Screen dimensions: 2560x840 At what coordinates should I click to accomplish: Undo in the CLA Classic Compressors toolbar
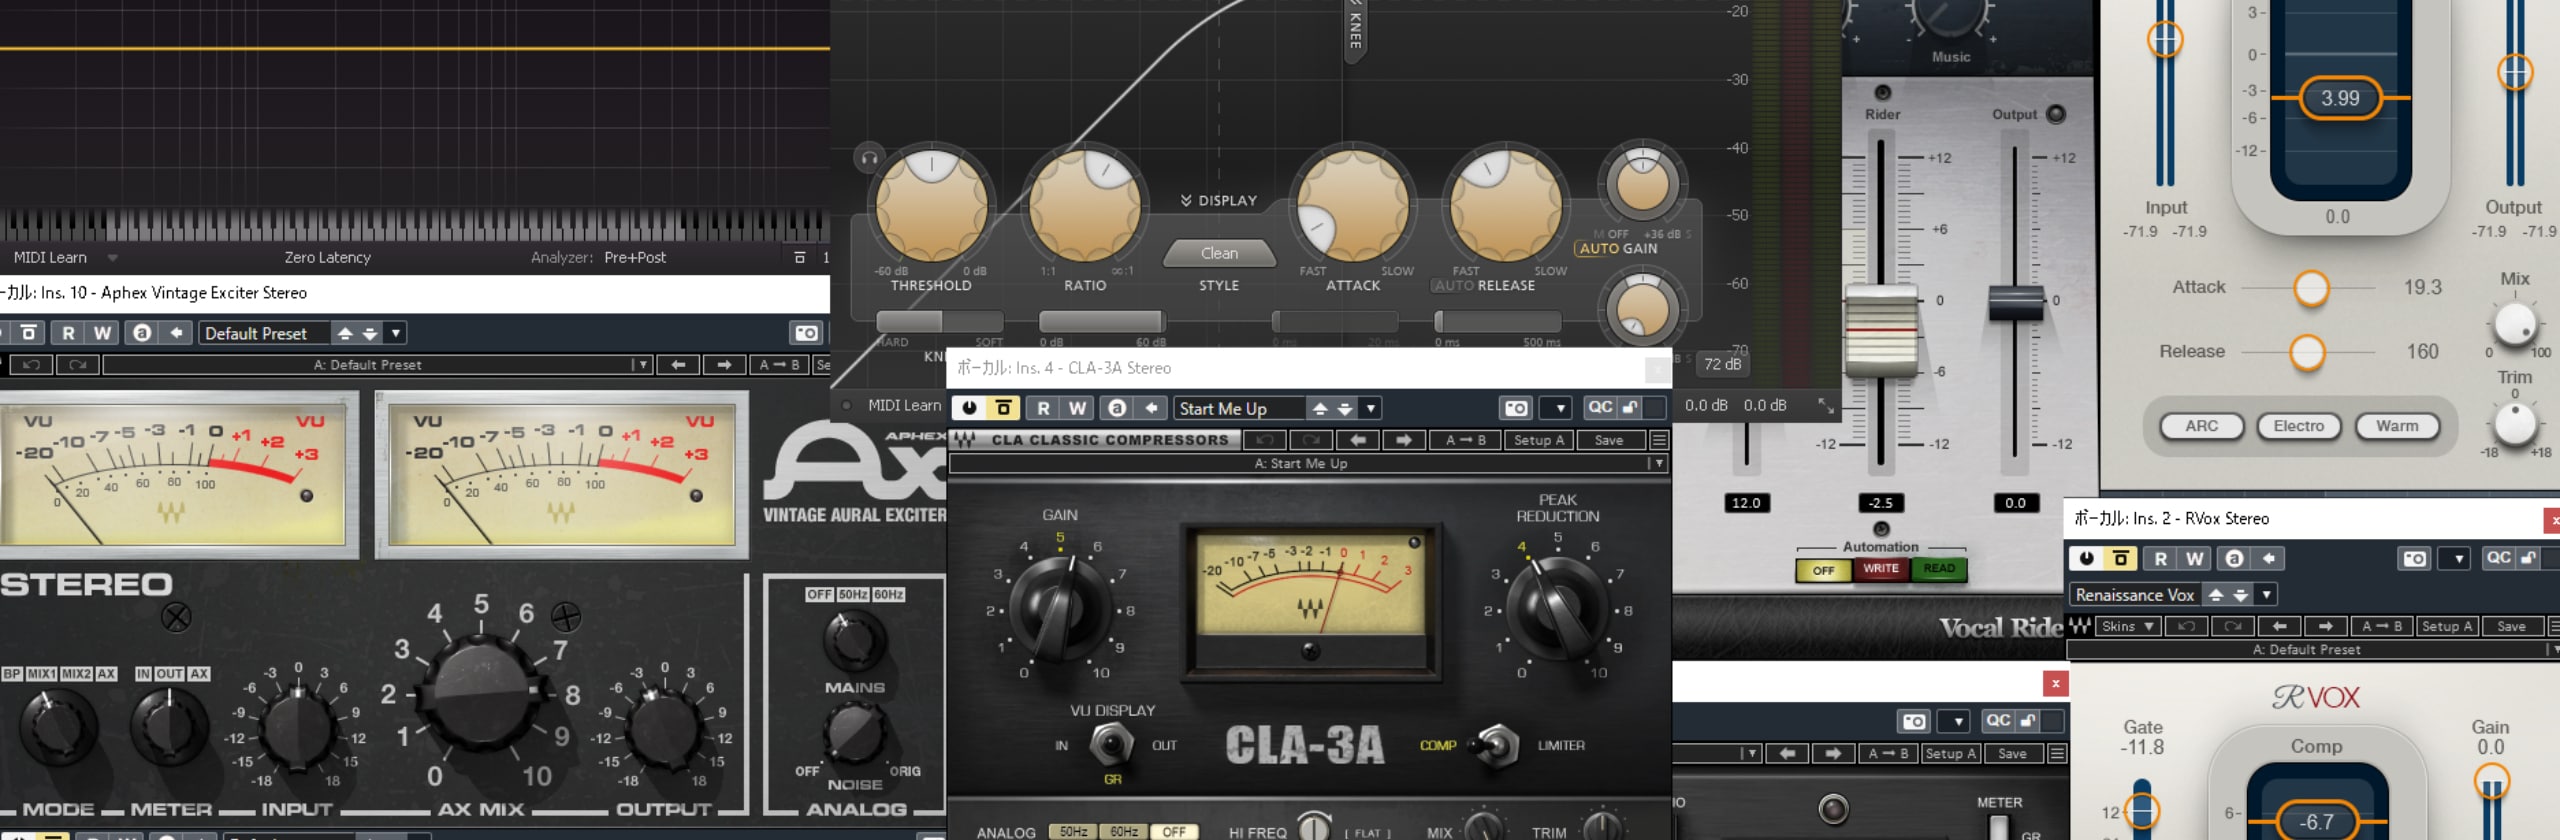pos(1264,440)
